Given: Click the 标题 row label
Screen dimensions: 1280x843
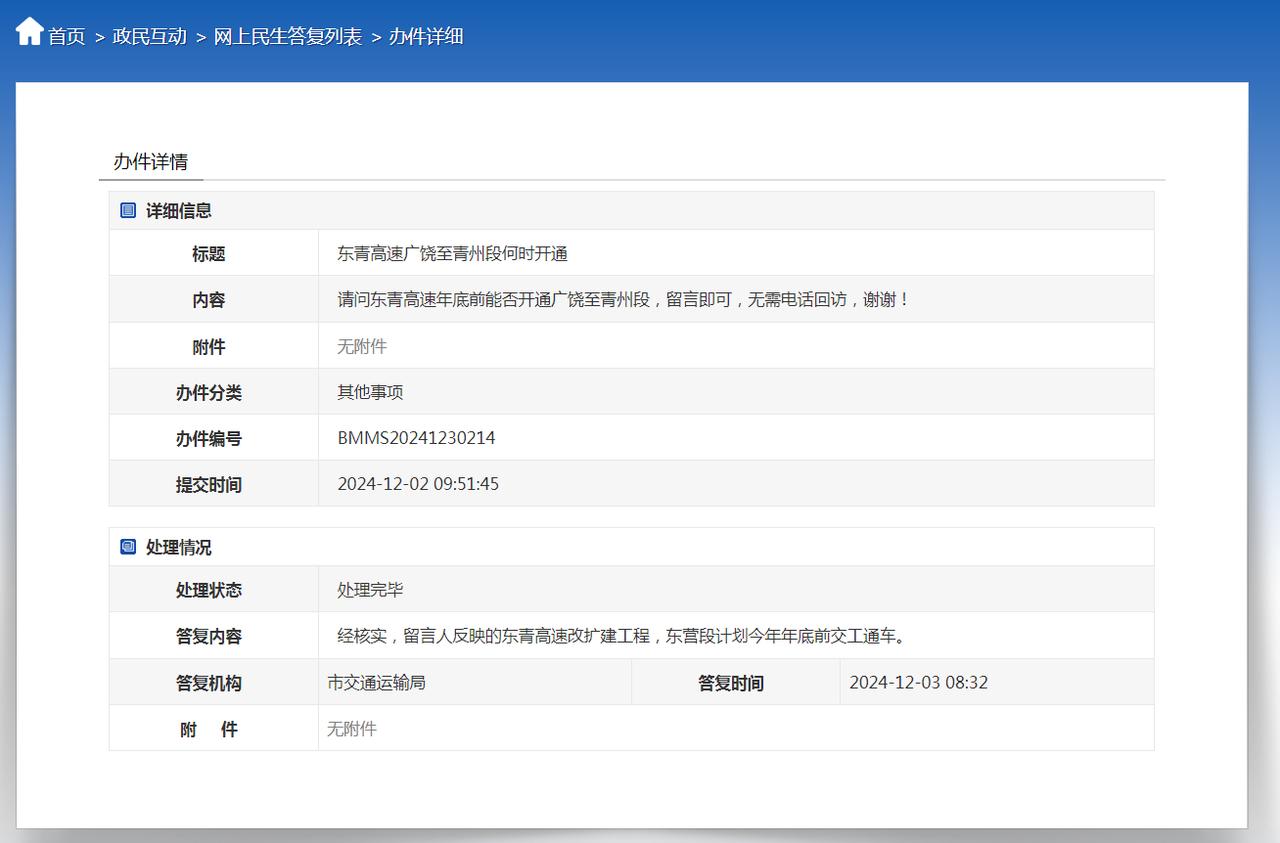Looking at the screenshot, I should pyautogui.click(x=209, y=254).
